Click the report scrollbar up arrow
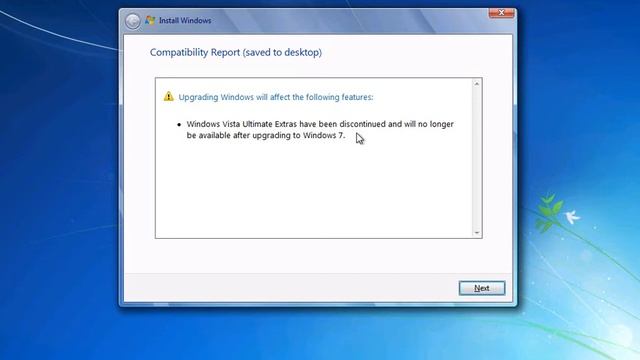Screen dimensions: 640x360 [x=476, y=84]
